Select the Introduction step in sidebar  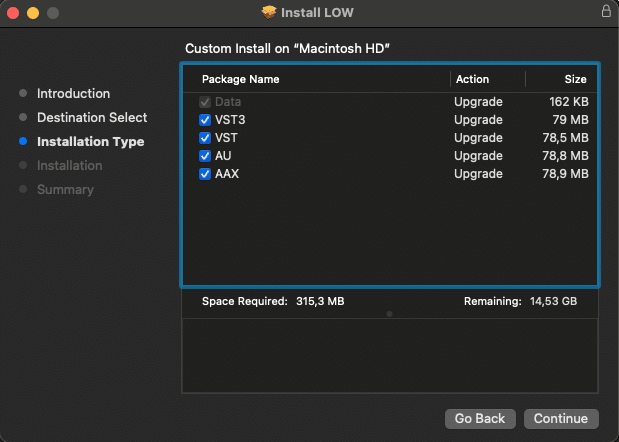[73, 93]
